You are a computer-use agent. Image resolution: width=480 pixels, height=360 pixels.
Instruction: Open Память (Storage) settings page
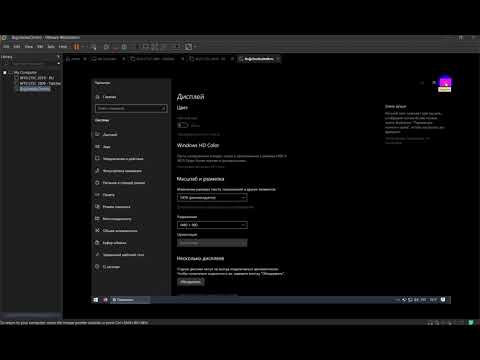tap(131, 195)
